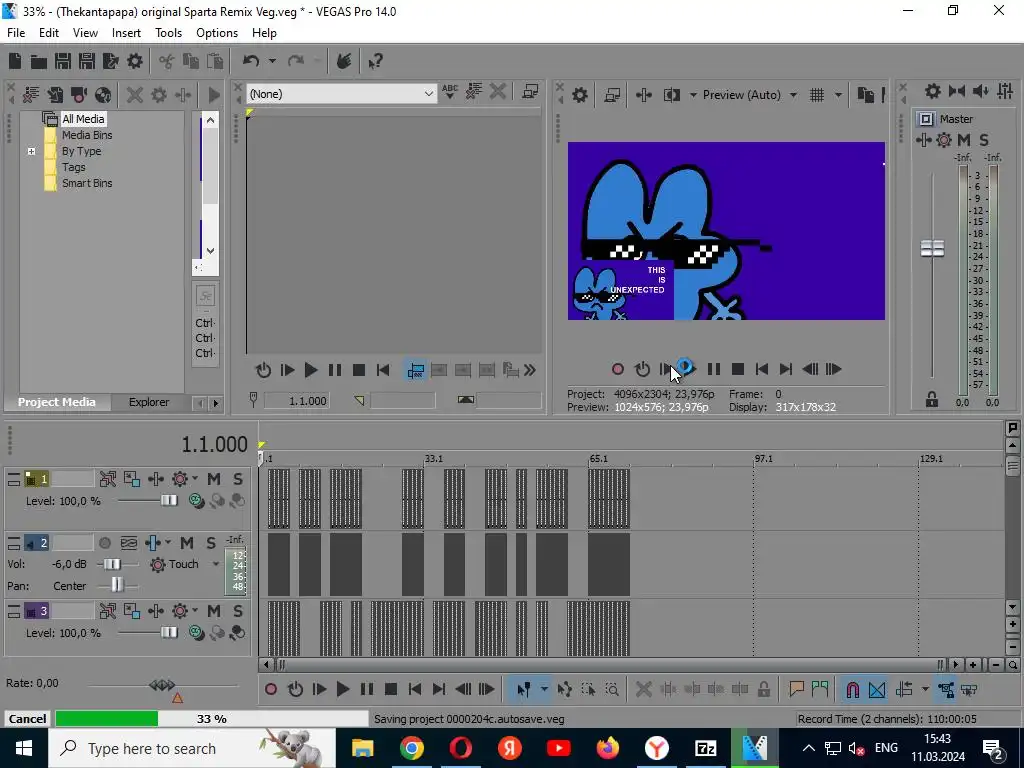Open the Edit menu
1024x768 pixels.
49,33
